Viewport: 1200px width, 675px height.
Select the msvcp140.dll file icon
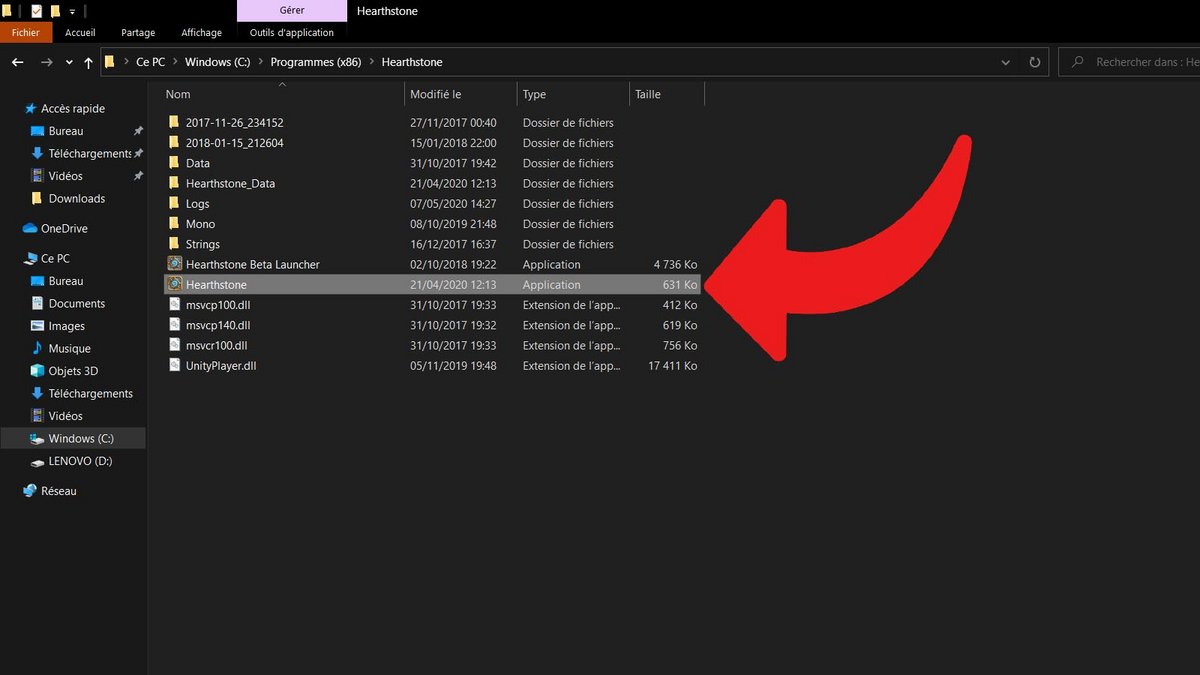tap(174, 325)
